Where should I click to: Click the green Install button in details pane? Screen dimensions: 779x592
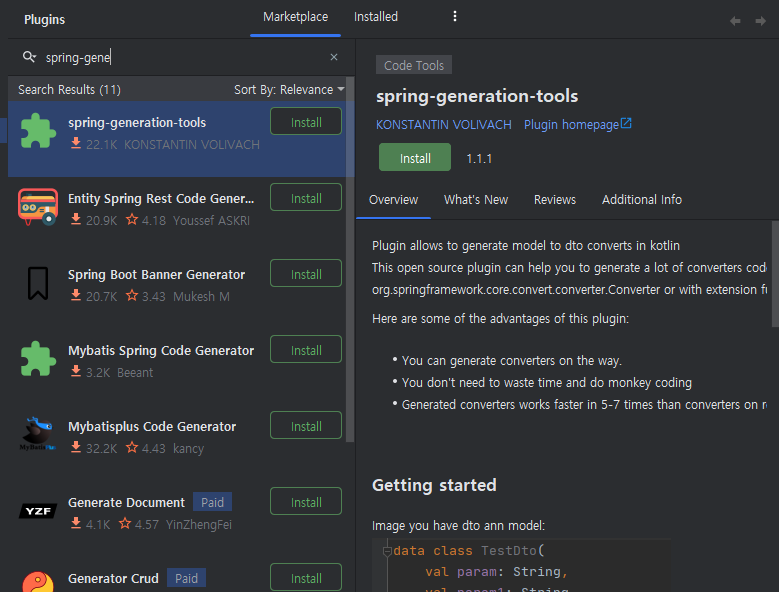point(415,157)
